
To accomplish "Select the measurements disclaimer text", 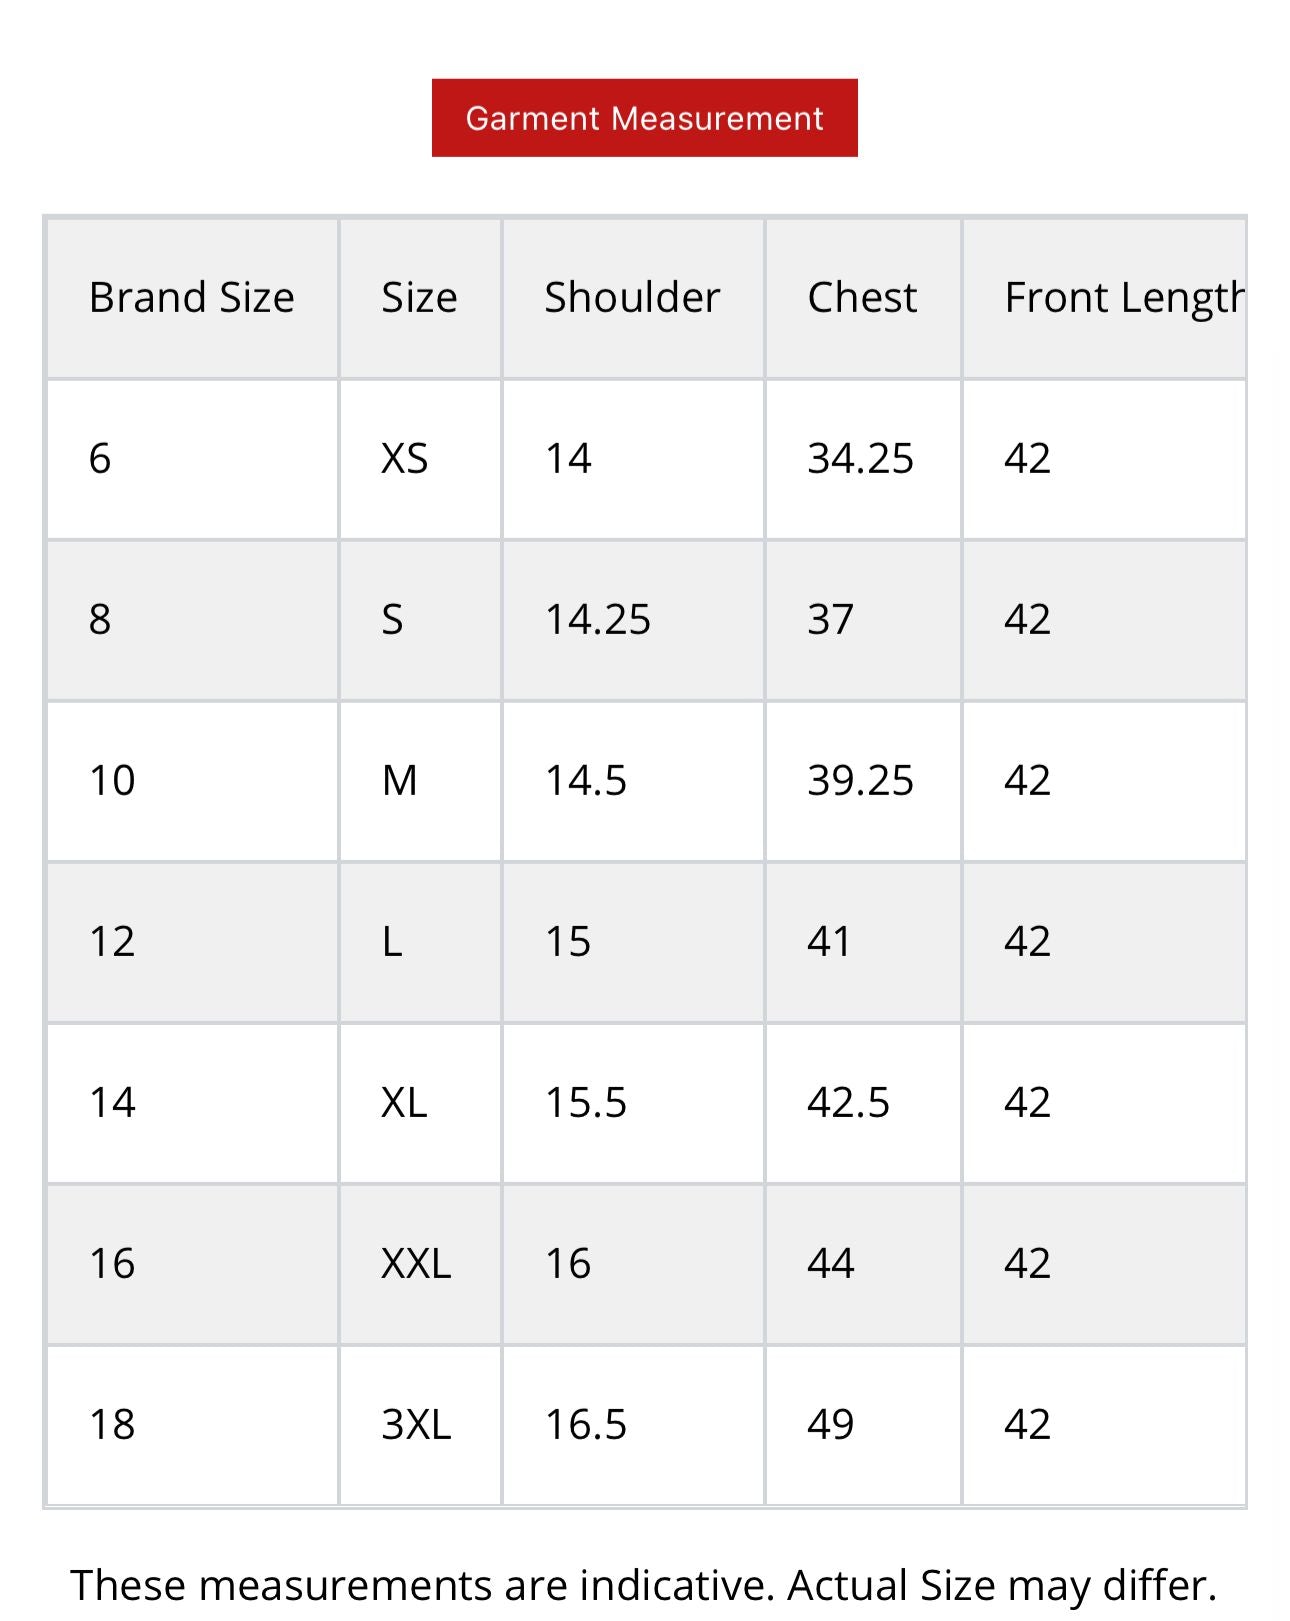I will (x=643, y=1585).
